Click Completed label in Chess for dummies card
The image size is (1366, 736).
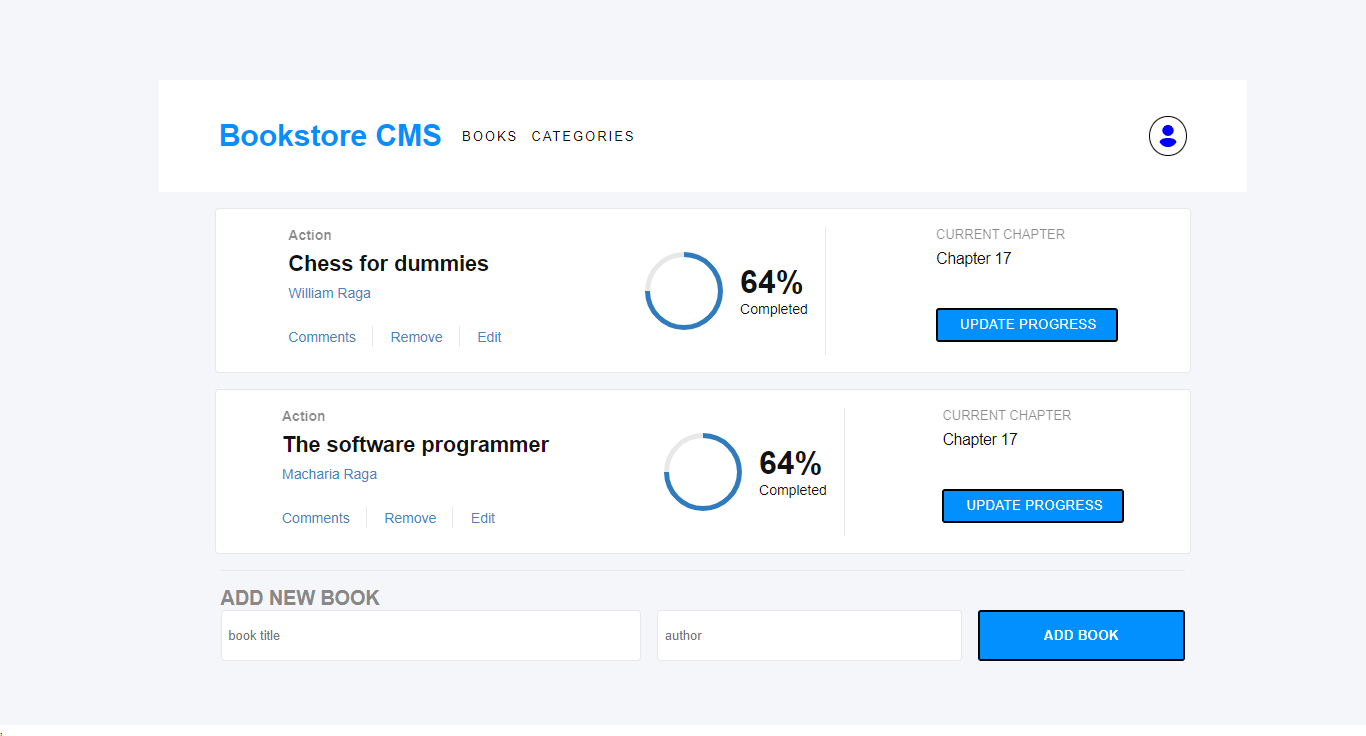pos(773,309)
